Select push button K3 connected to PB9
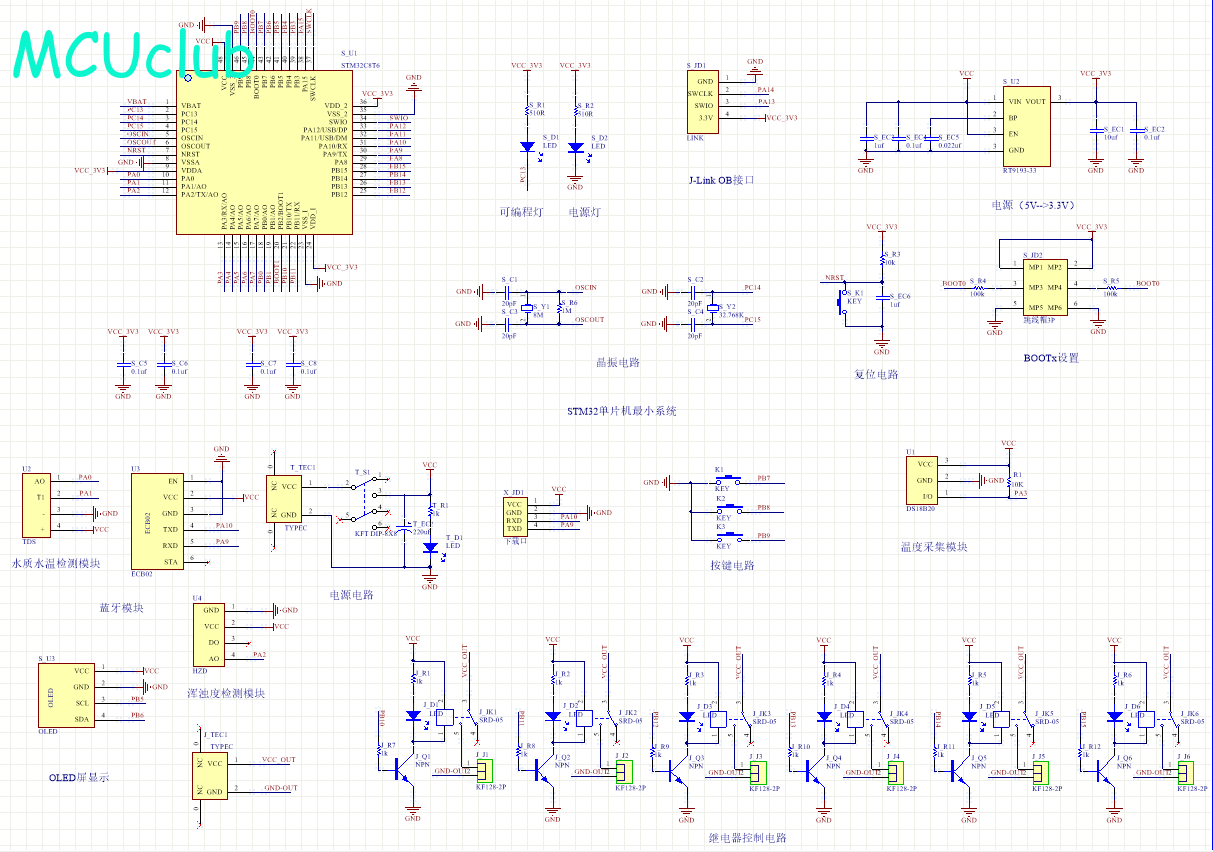Image resolution: width=1213 pixels, height=852 pixels. tap(727, 537)
